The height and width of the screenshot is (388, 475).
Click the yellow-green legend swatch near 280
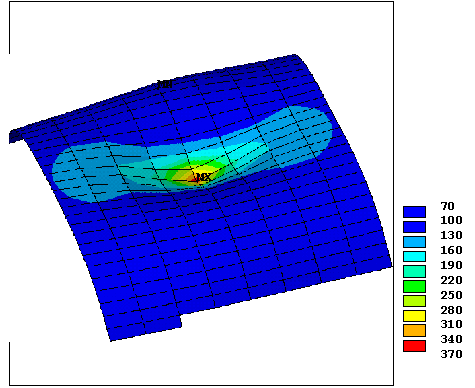[x=414, y=301]
